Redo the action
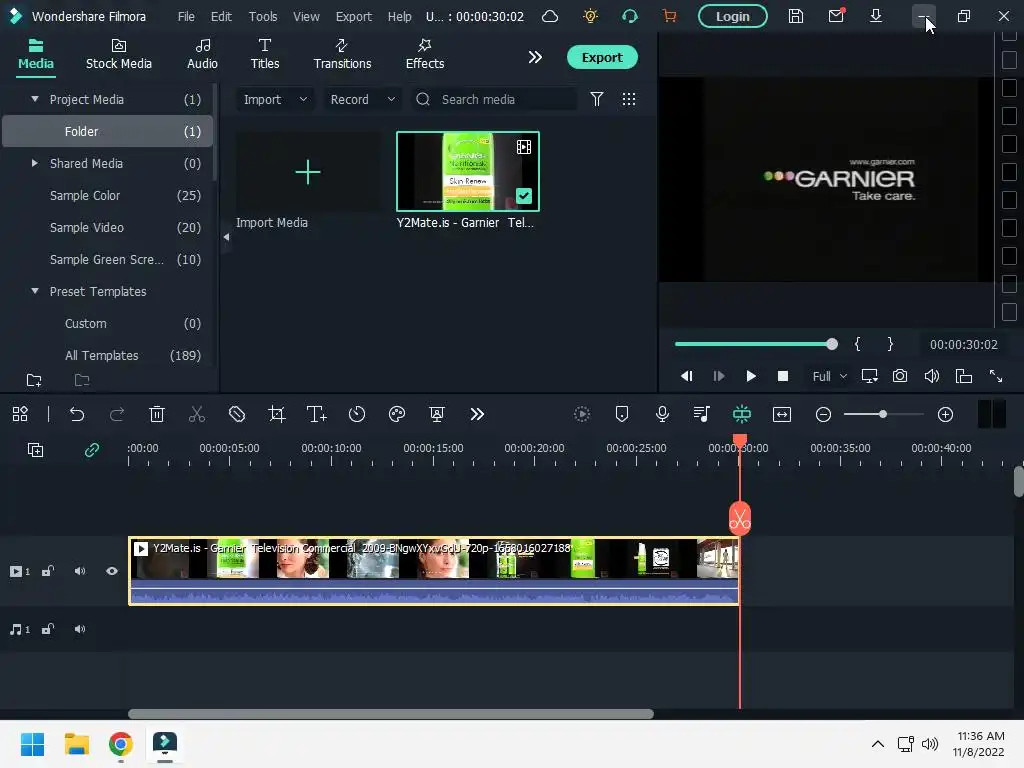Screen dimensions: 1024x768 coord(117,414)
